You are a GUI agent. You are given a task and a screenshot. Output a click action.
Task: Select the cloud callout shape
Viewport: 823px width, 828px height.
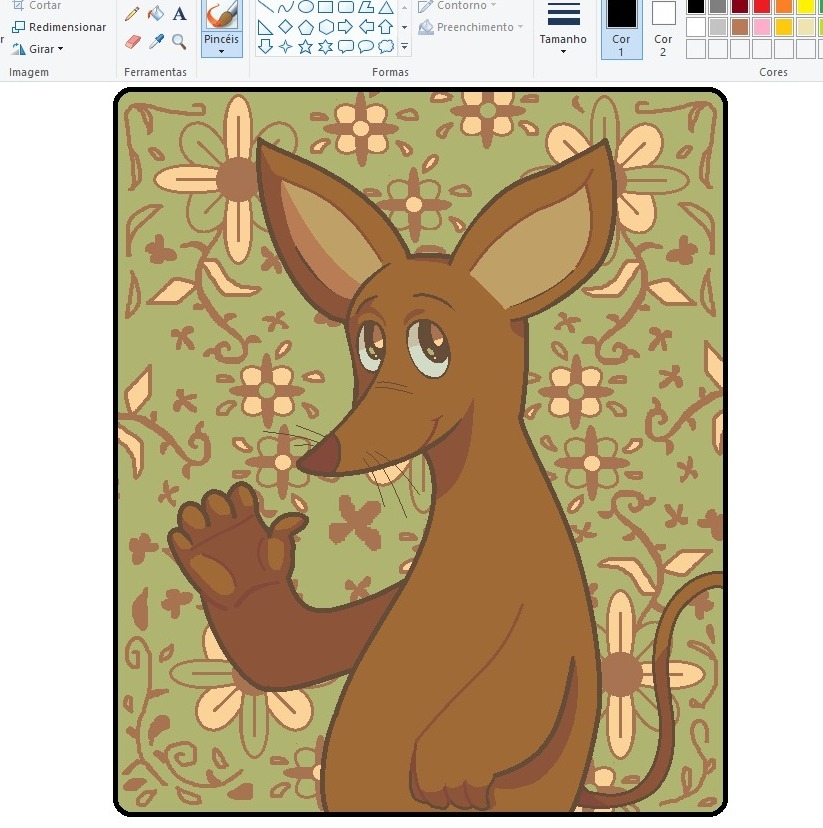[x=386, y=46]
